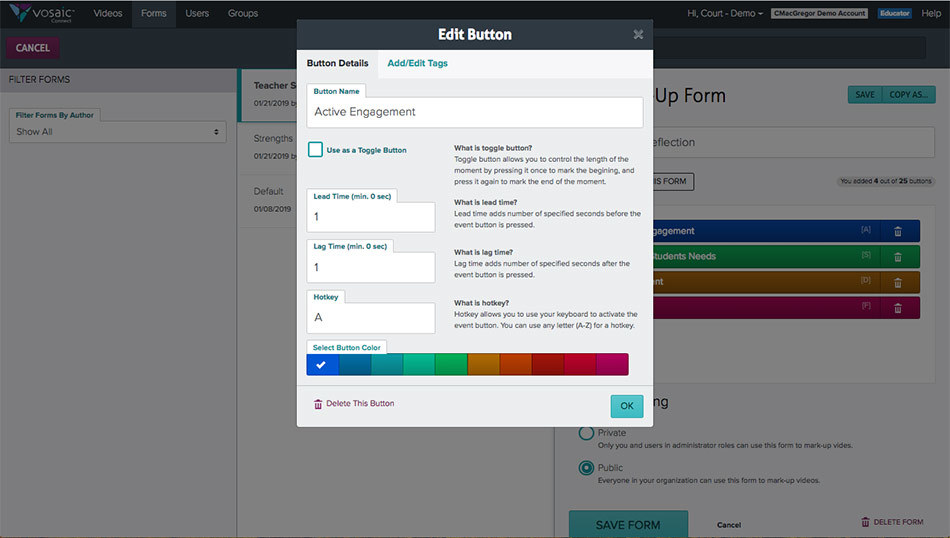This screenshot has height=538, width=950.
Task: Open the Users menu item
Action: [197, 13]
